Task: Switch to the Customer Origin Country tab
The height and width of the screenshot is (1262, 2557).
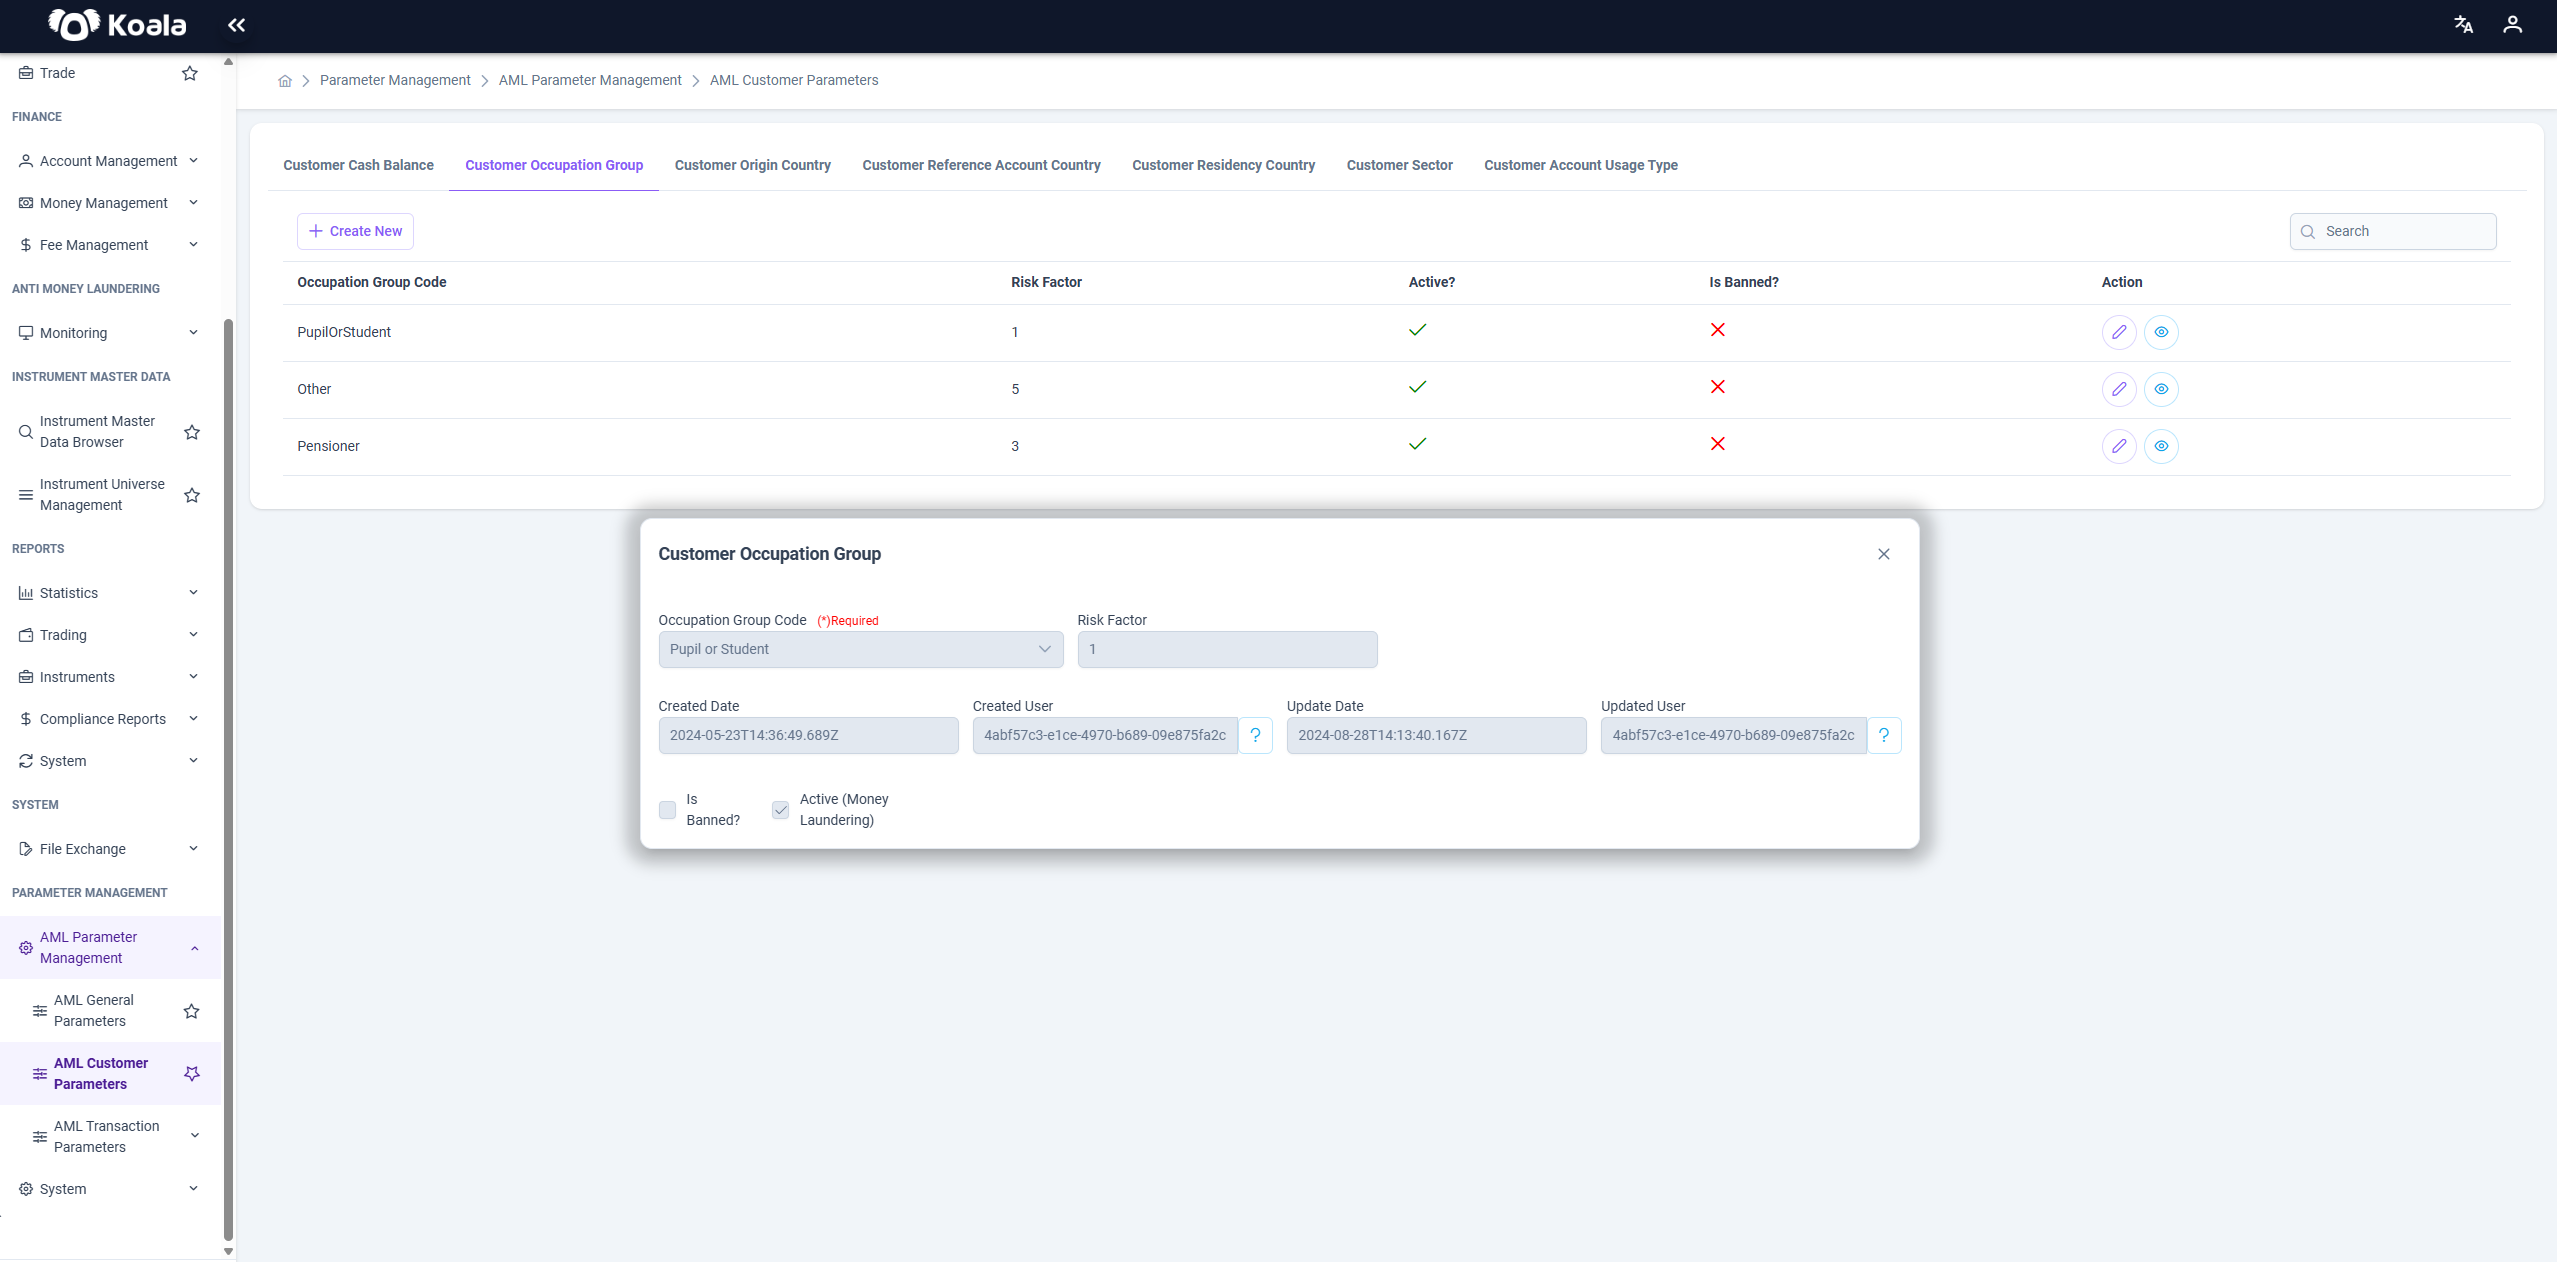Action: tap(752, 165)
